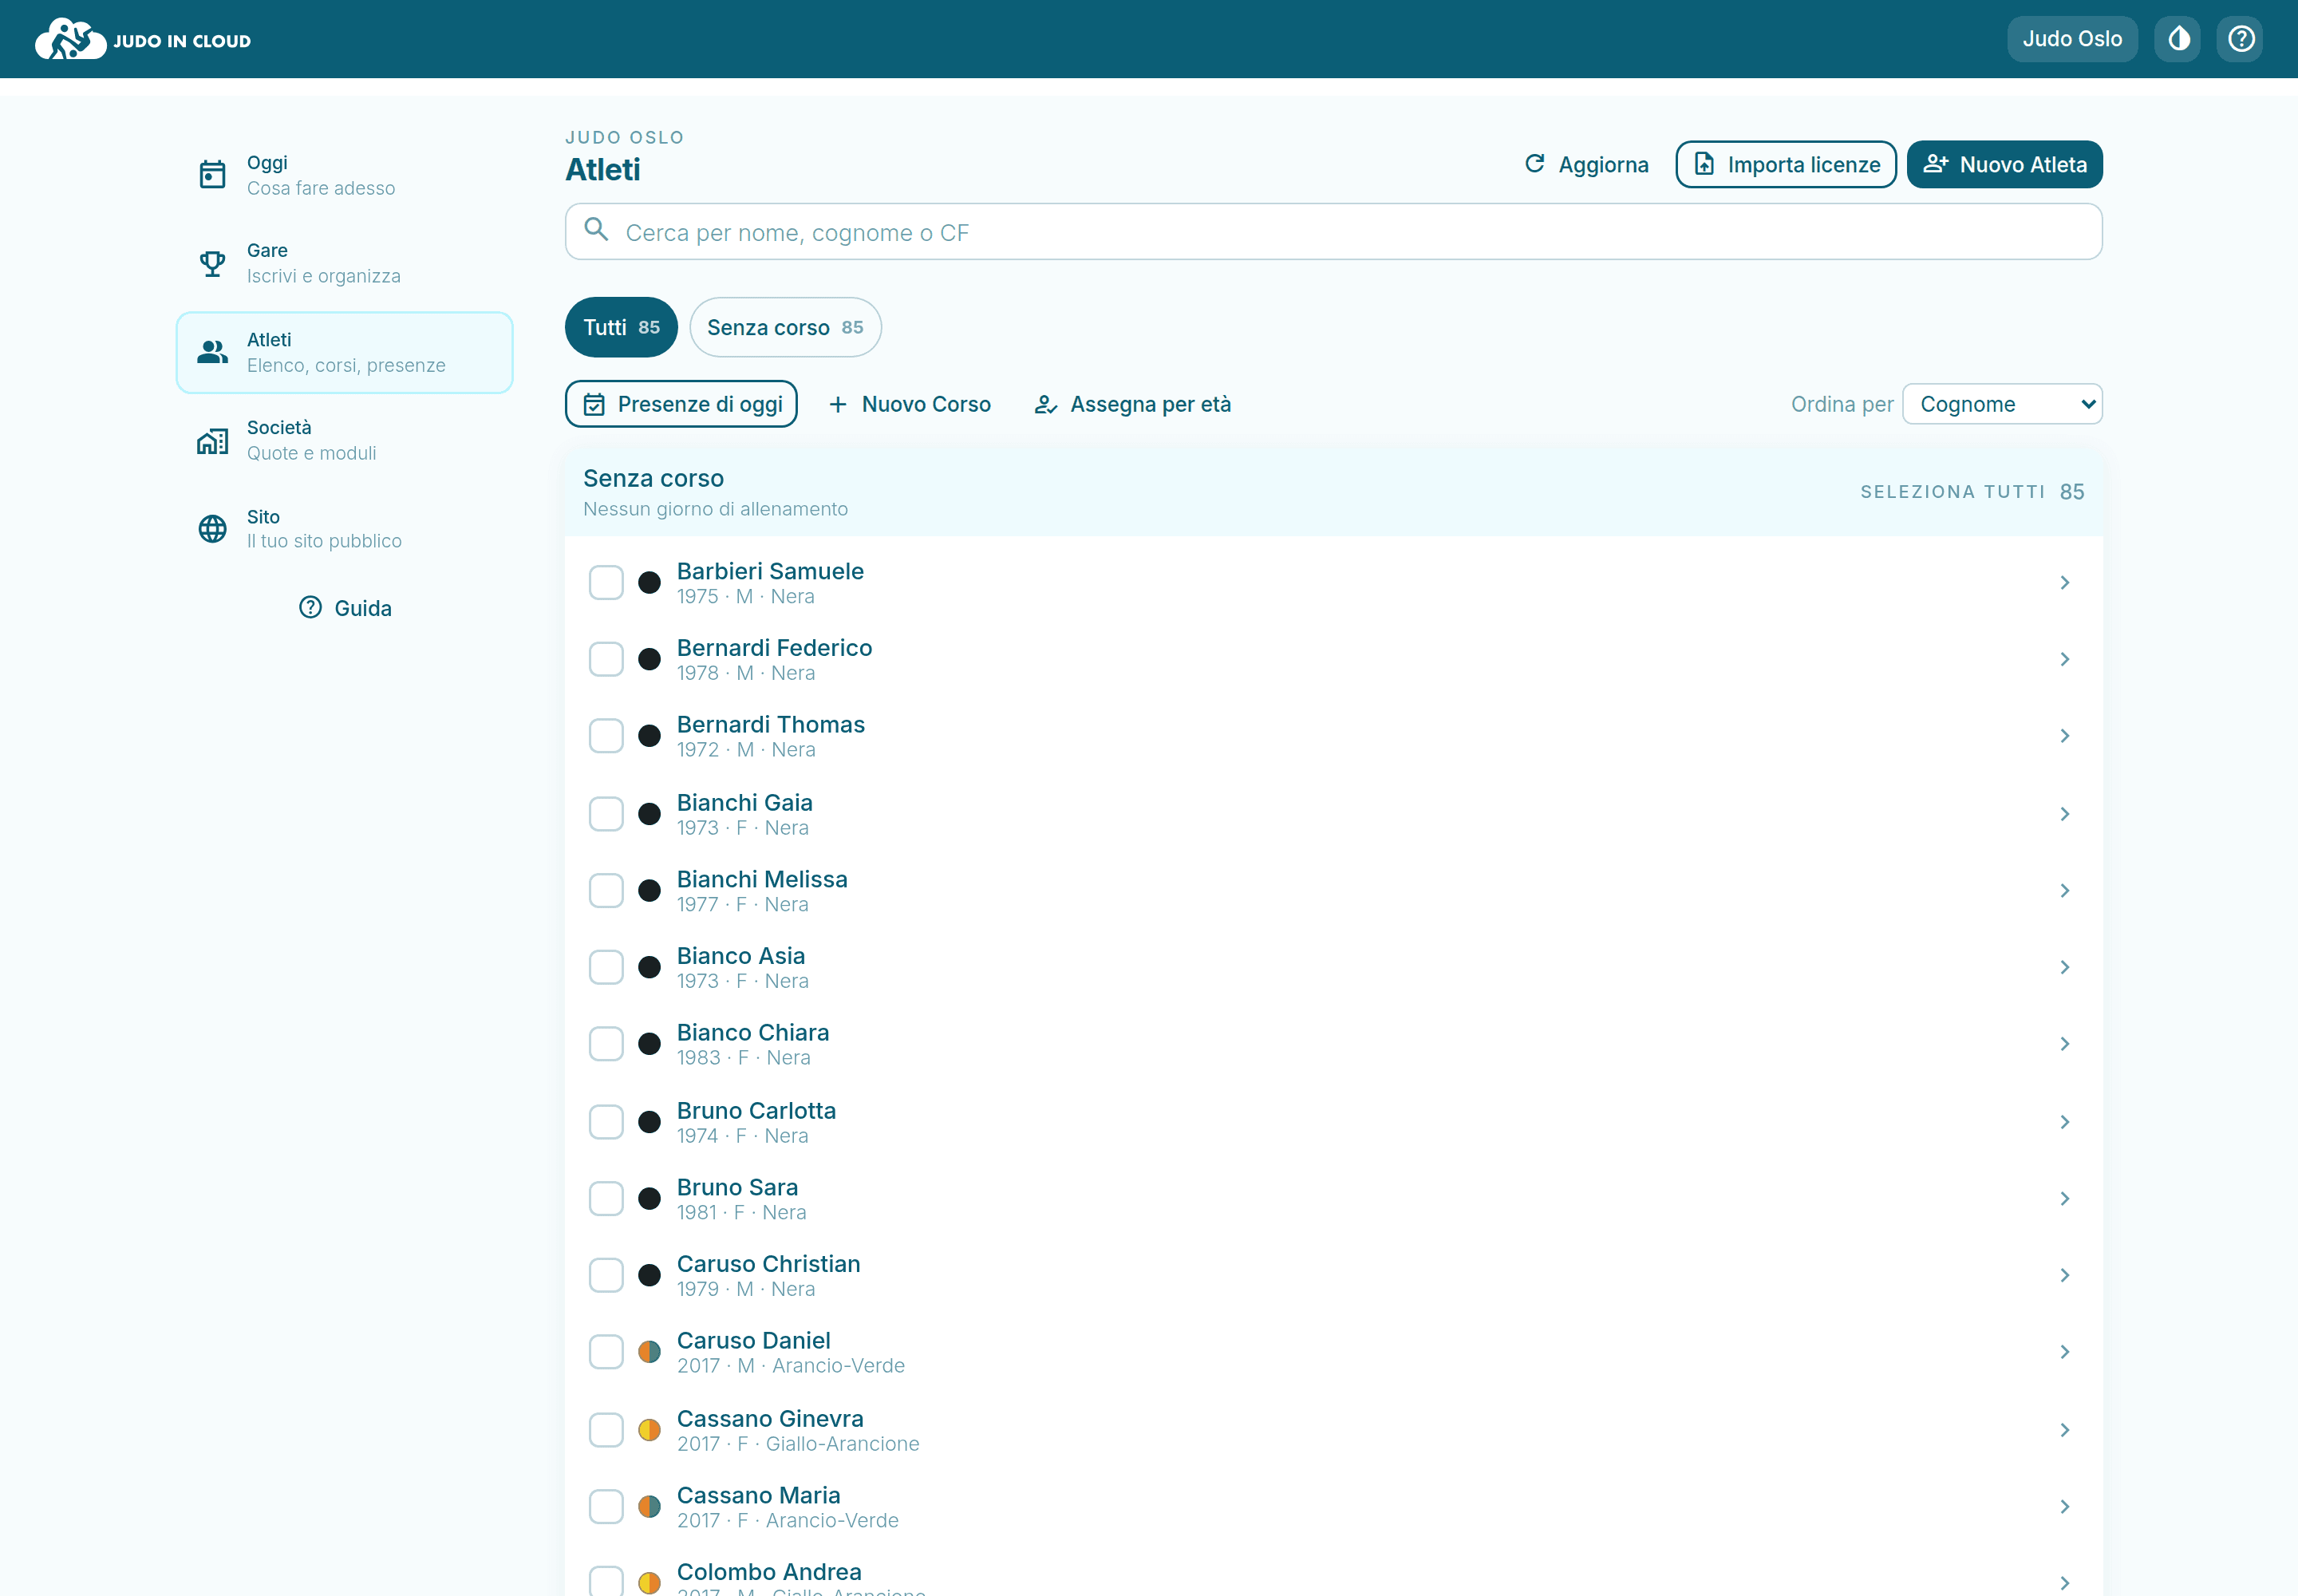Click the orange-green belt dot for Cassano Maria

649,1506
